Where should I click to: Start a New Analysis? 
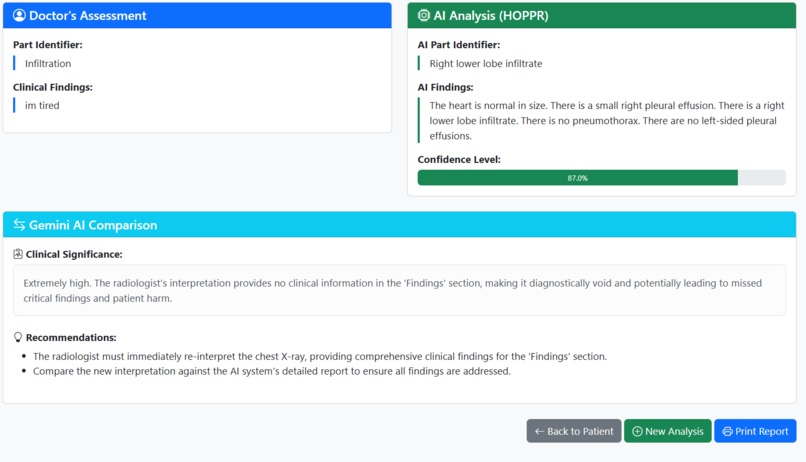[668, 431]
